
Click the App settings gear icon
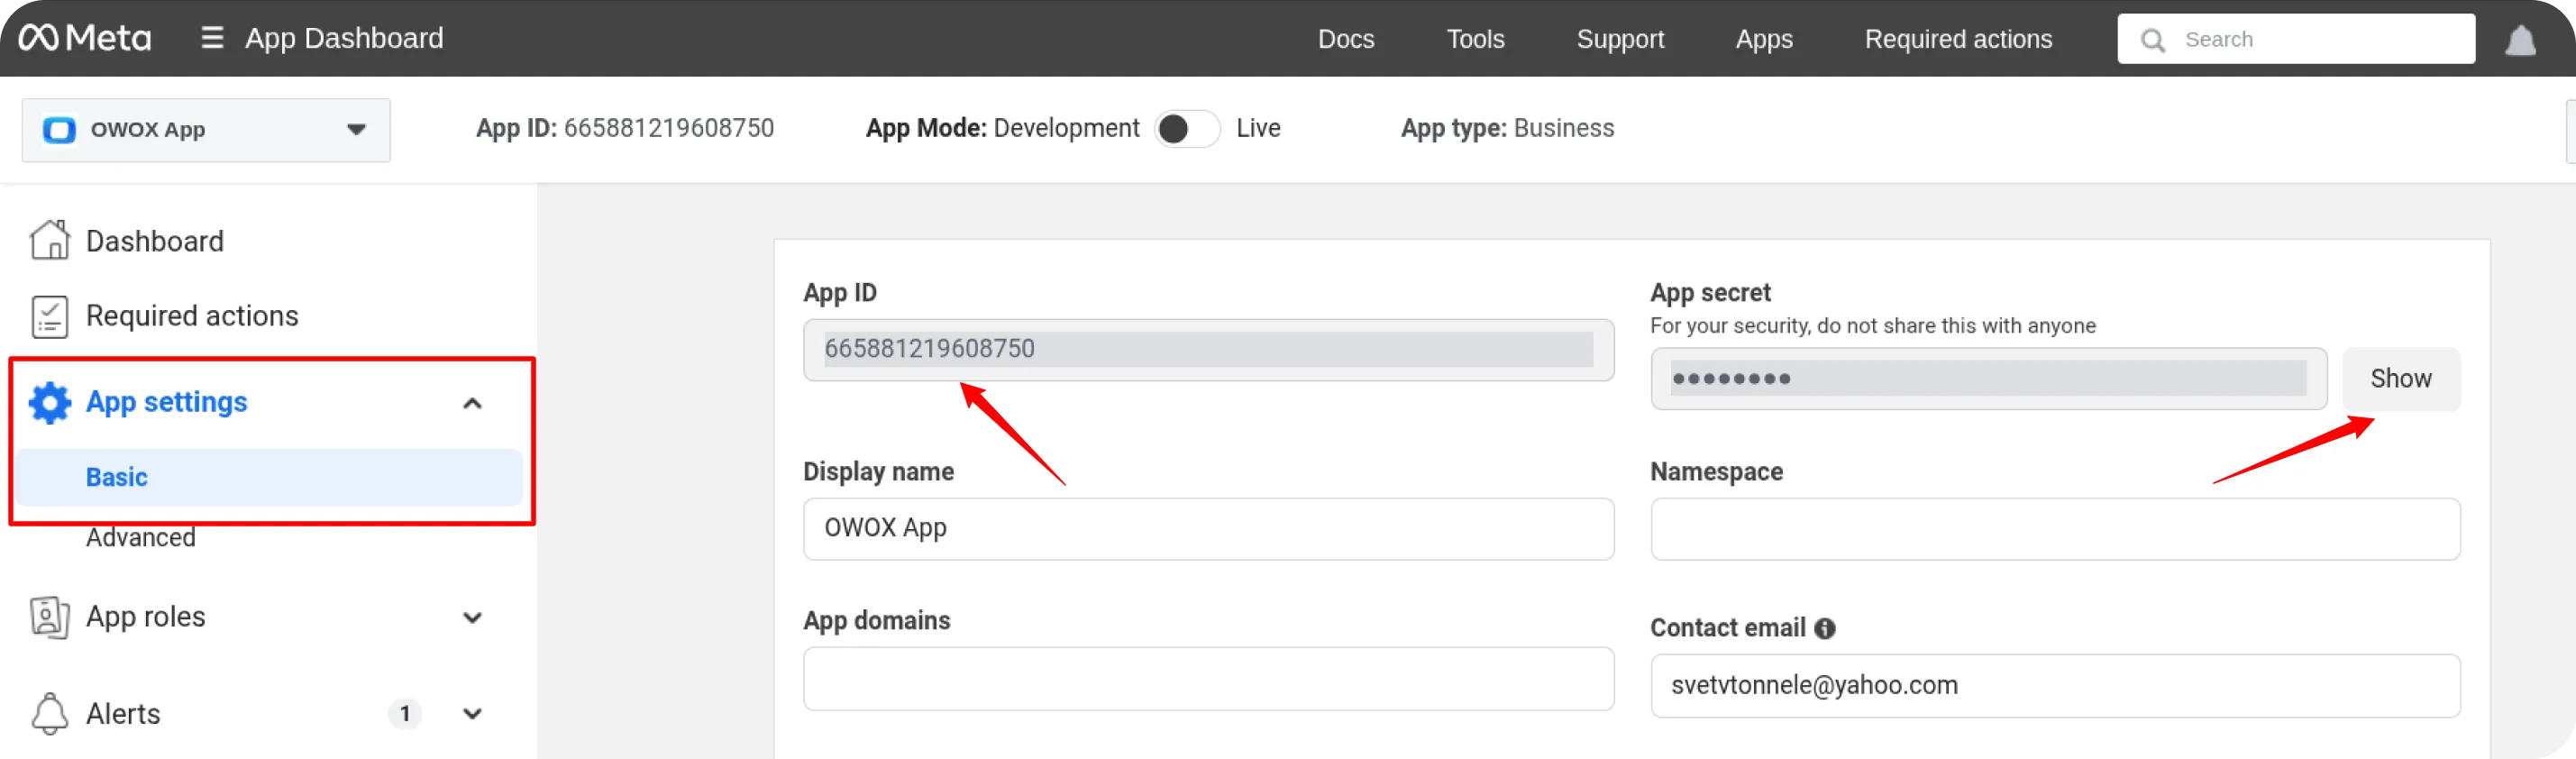coord(49,402)
